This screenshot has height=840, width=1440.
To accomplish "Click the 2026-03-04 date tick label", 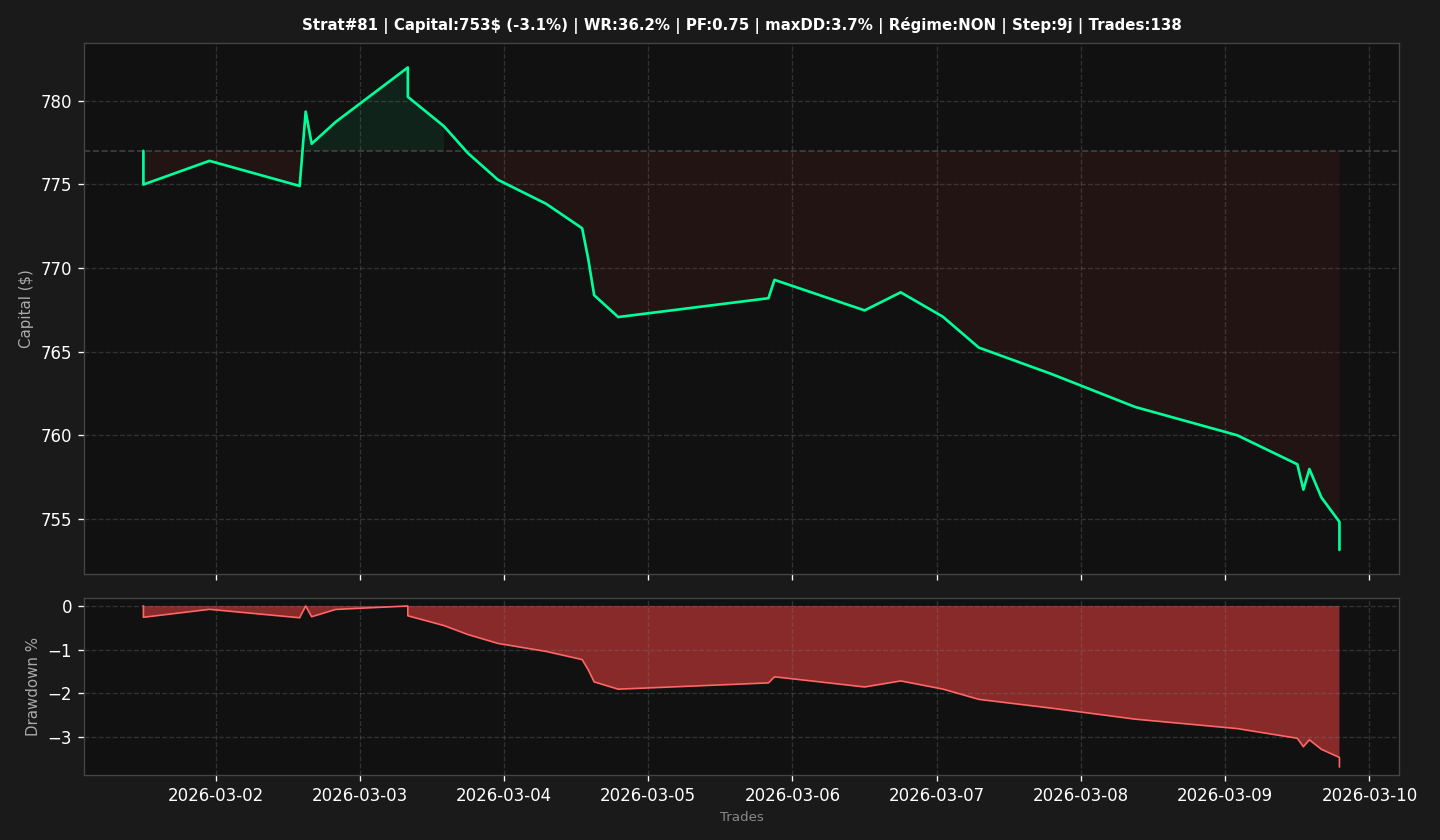I will click(x=504, y=795).
